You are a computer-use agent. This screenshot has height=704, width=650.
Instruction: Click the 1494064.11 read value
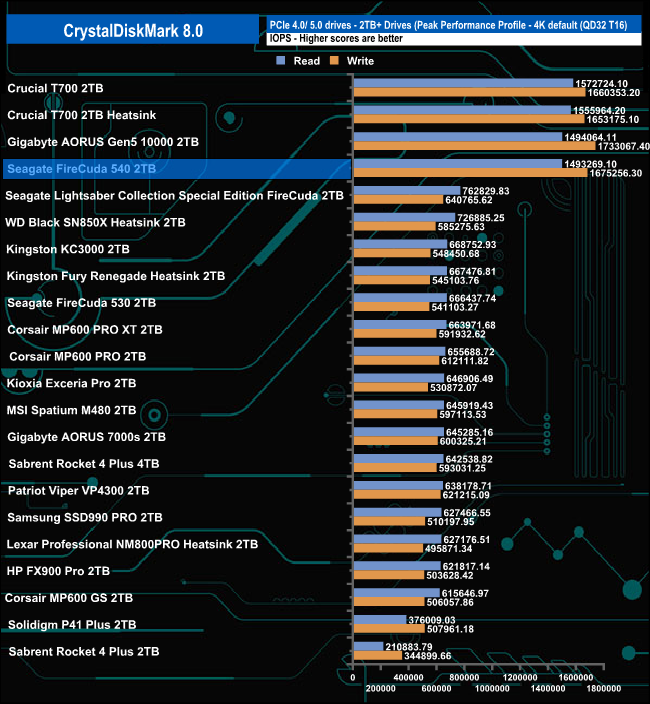[x=590, y=137]
